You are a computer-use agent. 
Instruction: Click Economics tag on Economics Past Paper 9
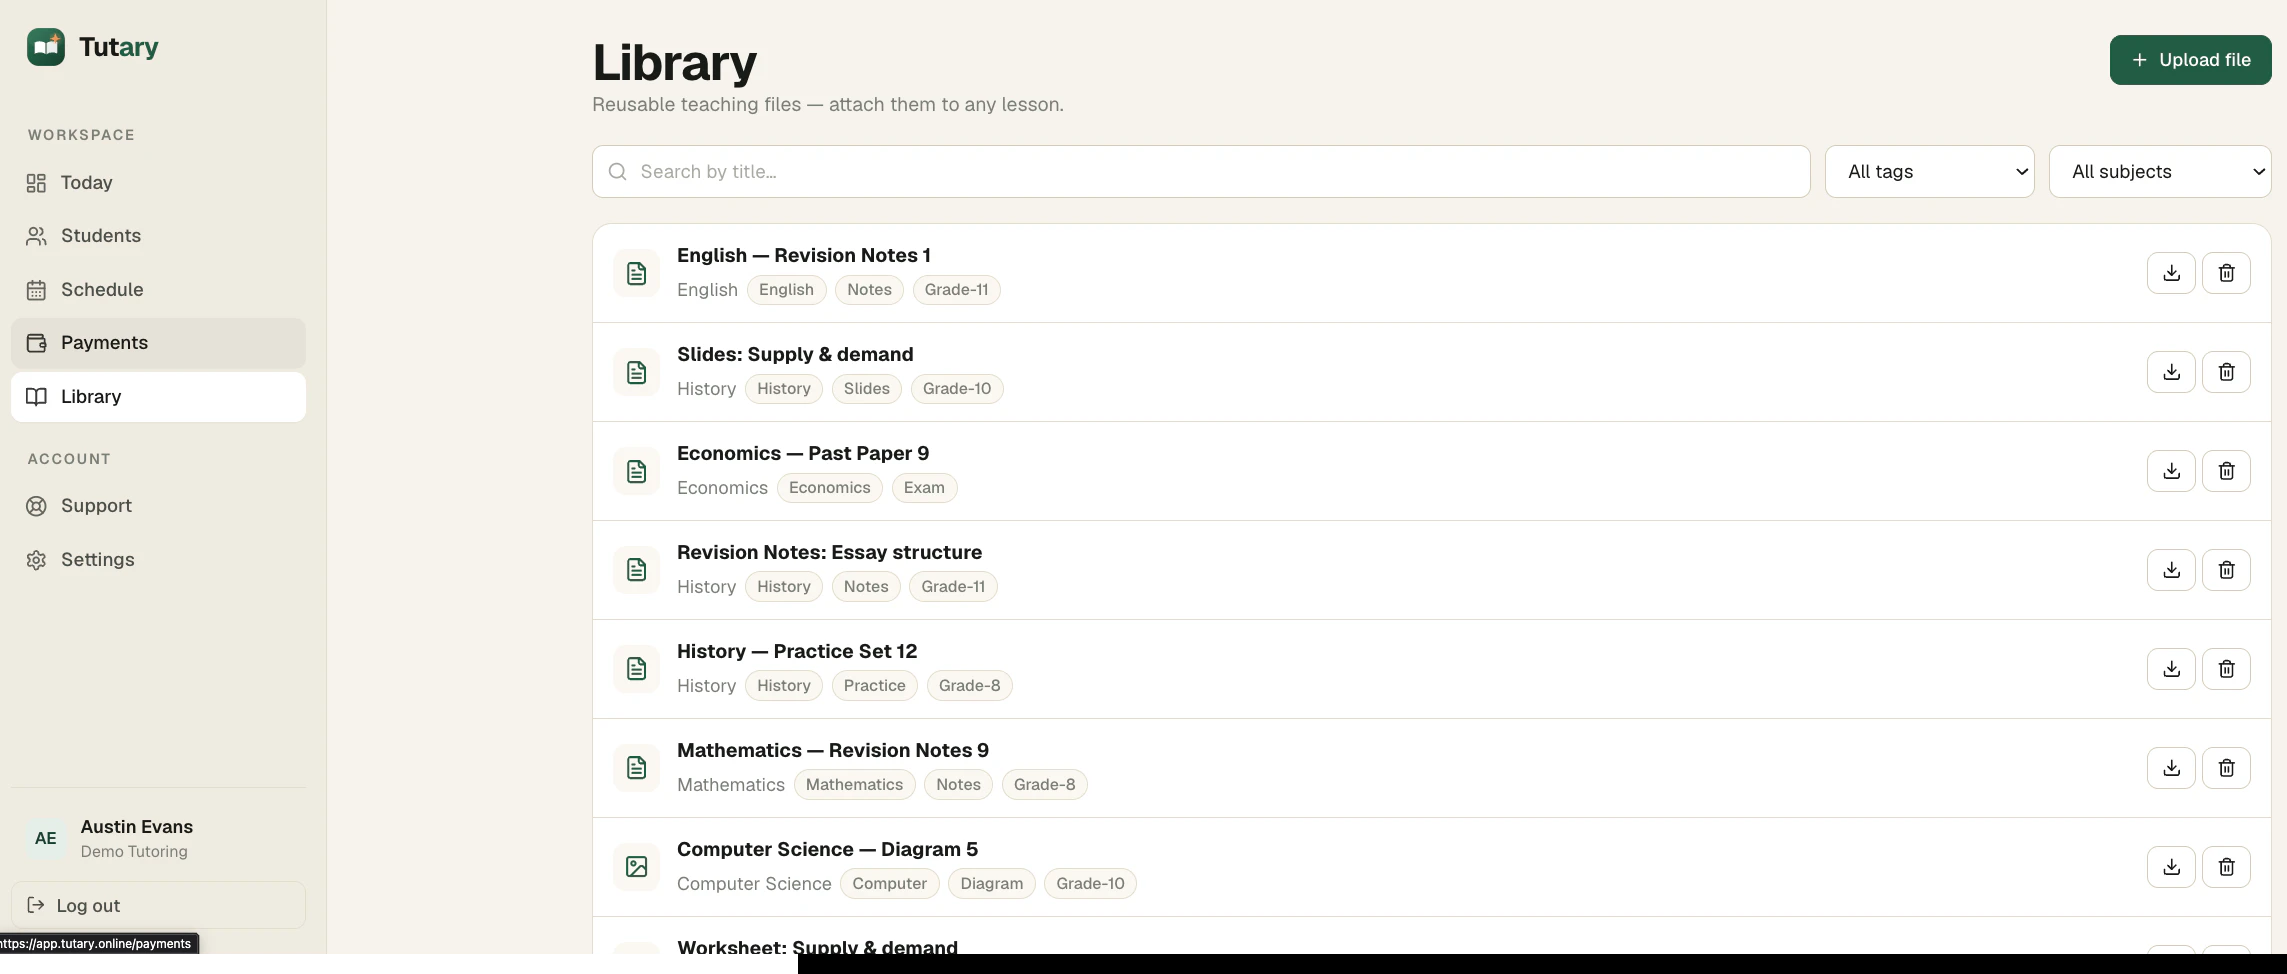click(x=829, y=488)
